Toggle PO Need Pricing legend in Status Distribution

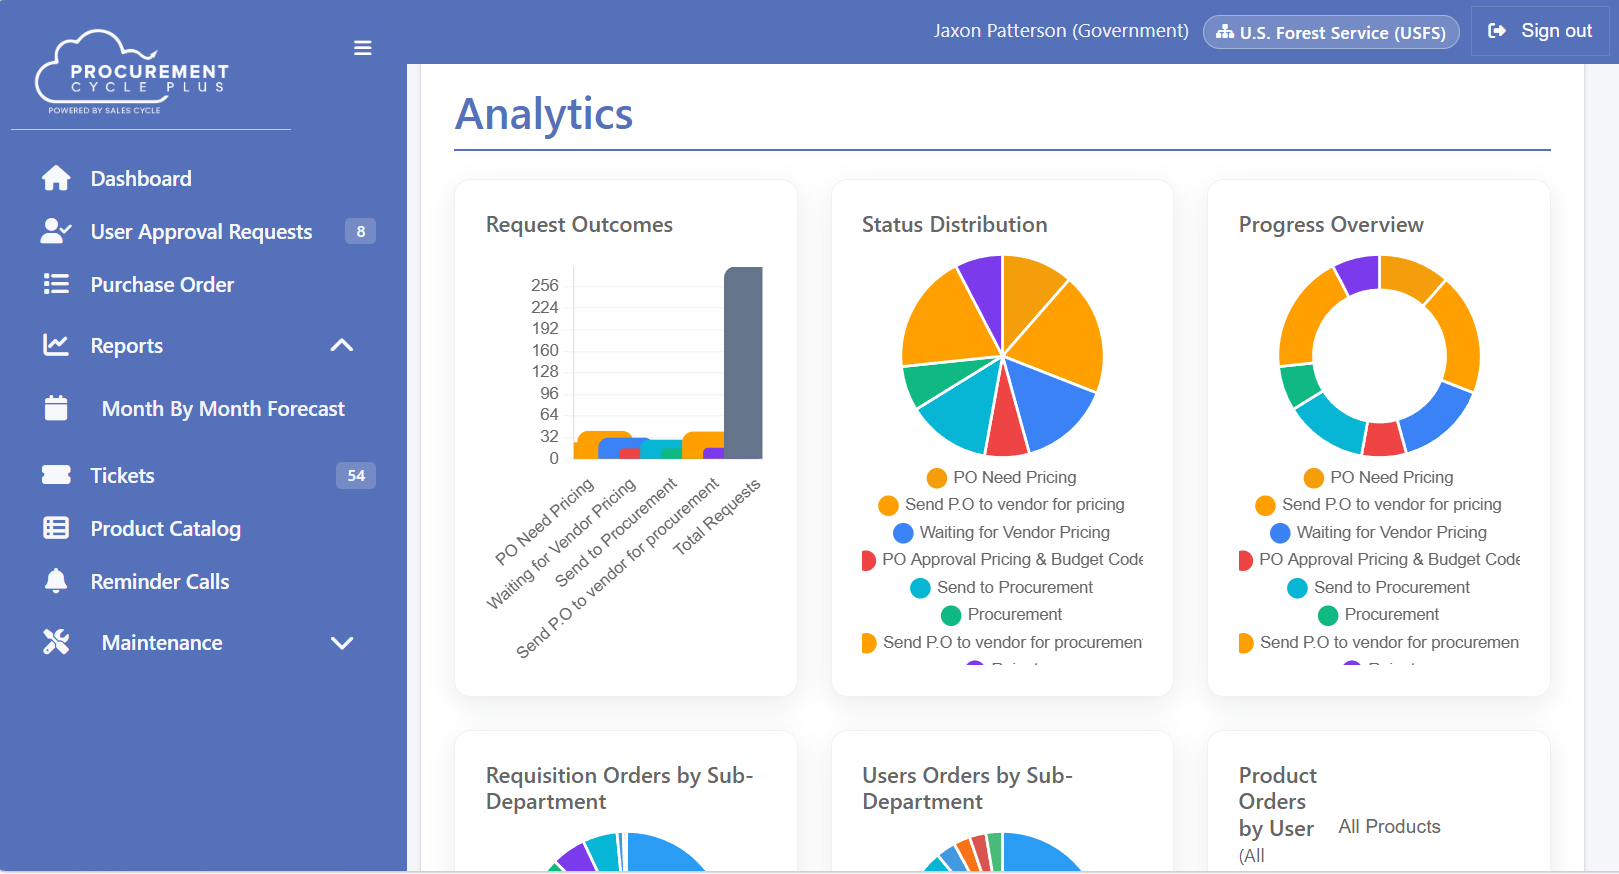tap(1002, 477)
